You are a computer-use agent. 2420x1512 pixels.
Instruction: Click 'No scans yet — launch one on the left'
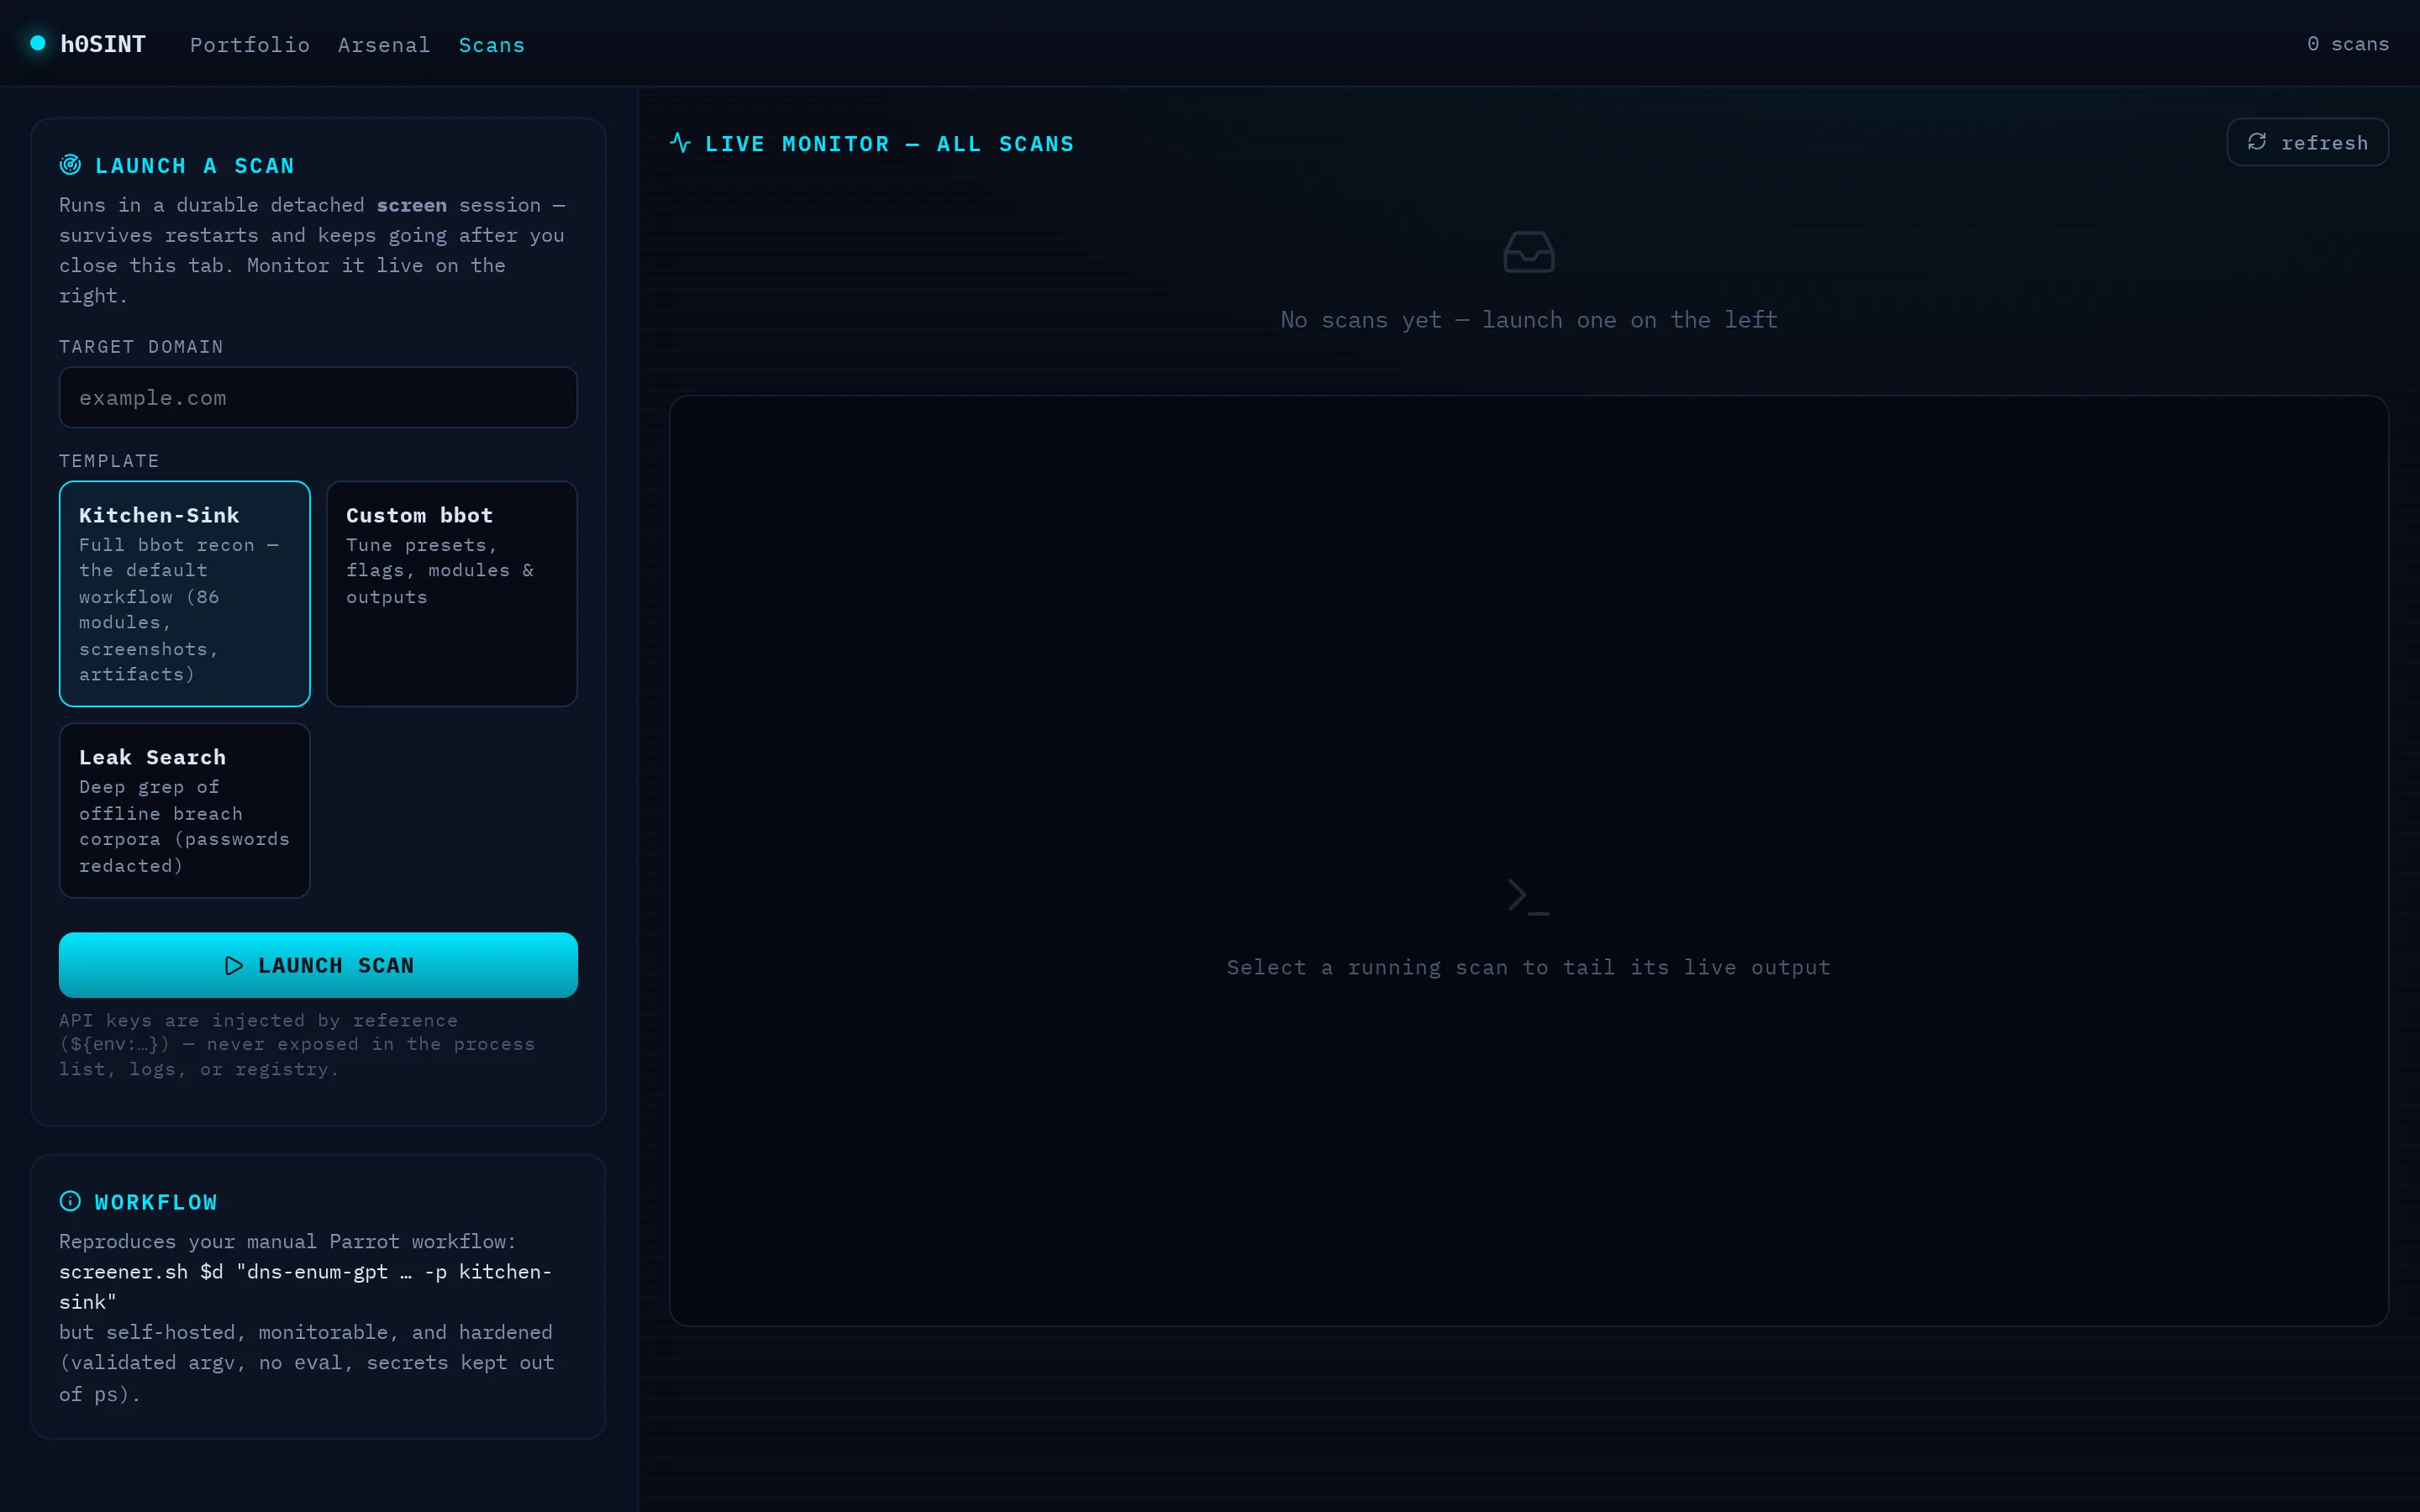tap(1529, 320)
